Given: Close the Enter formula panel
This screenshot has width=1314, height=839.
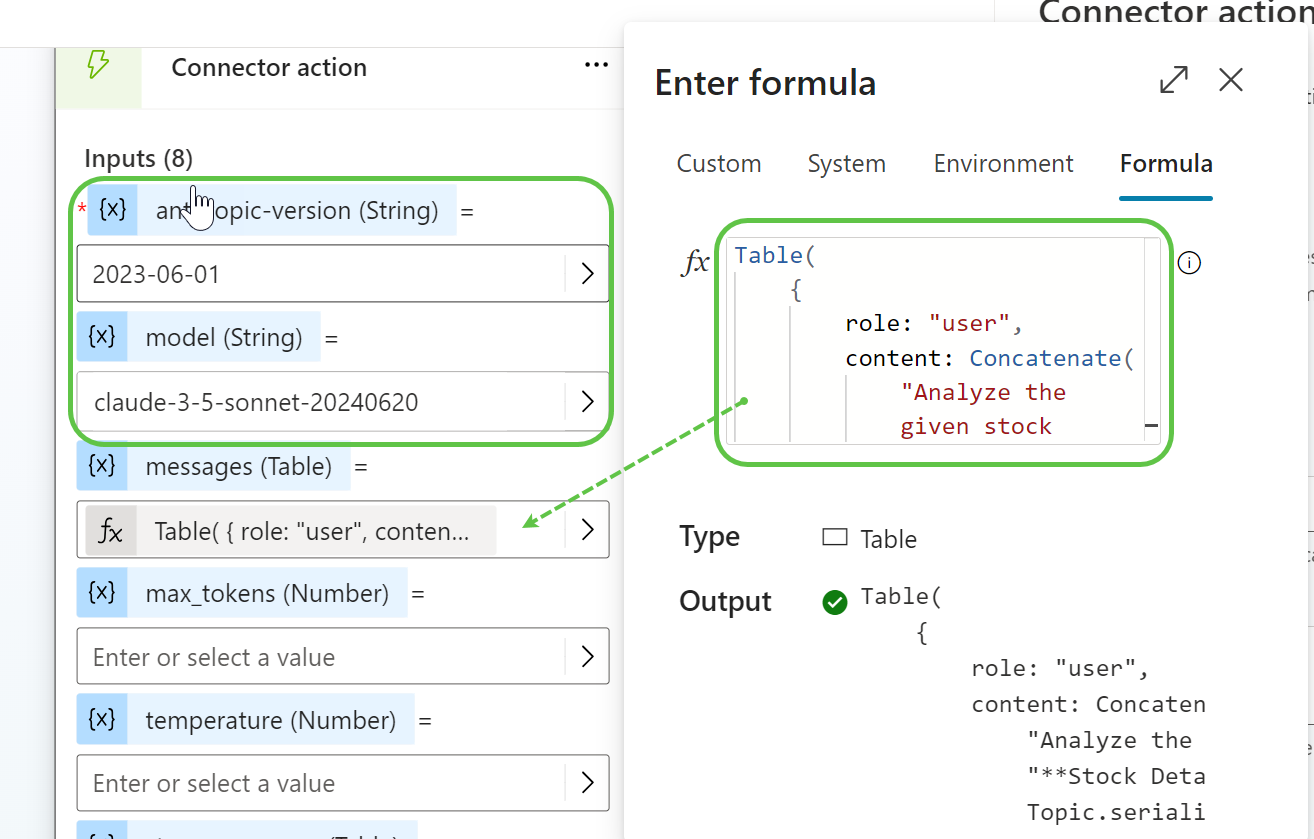Looking at the screenshot, I should [x=1231, y=80].
